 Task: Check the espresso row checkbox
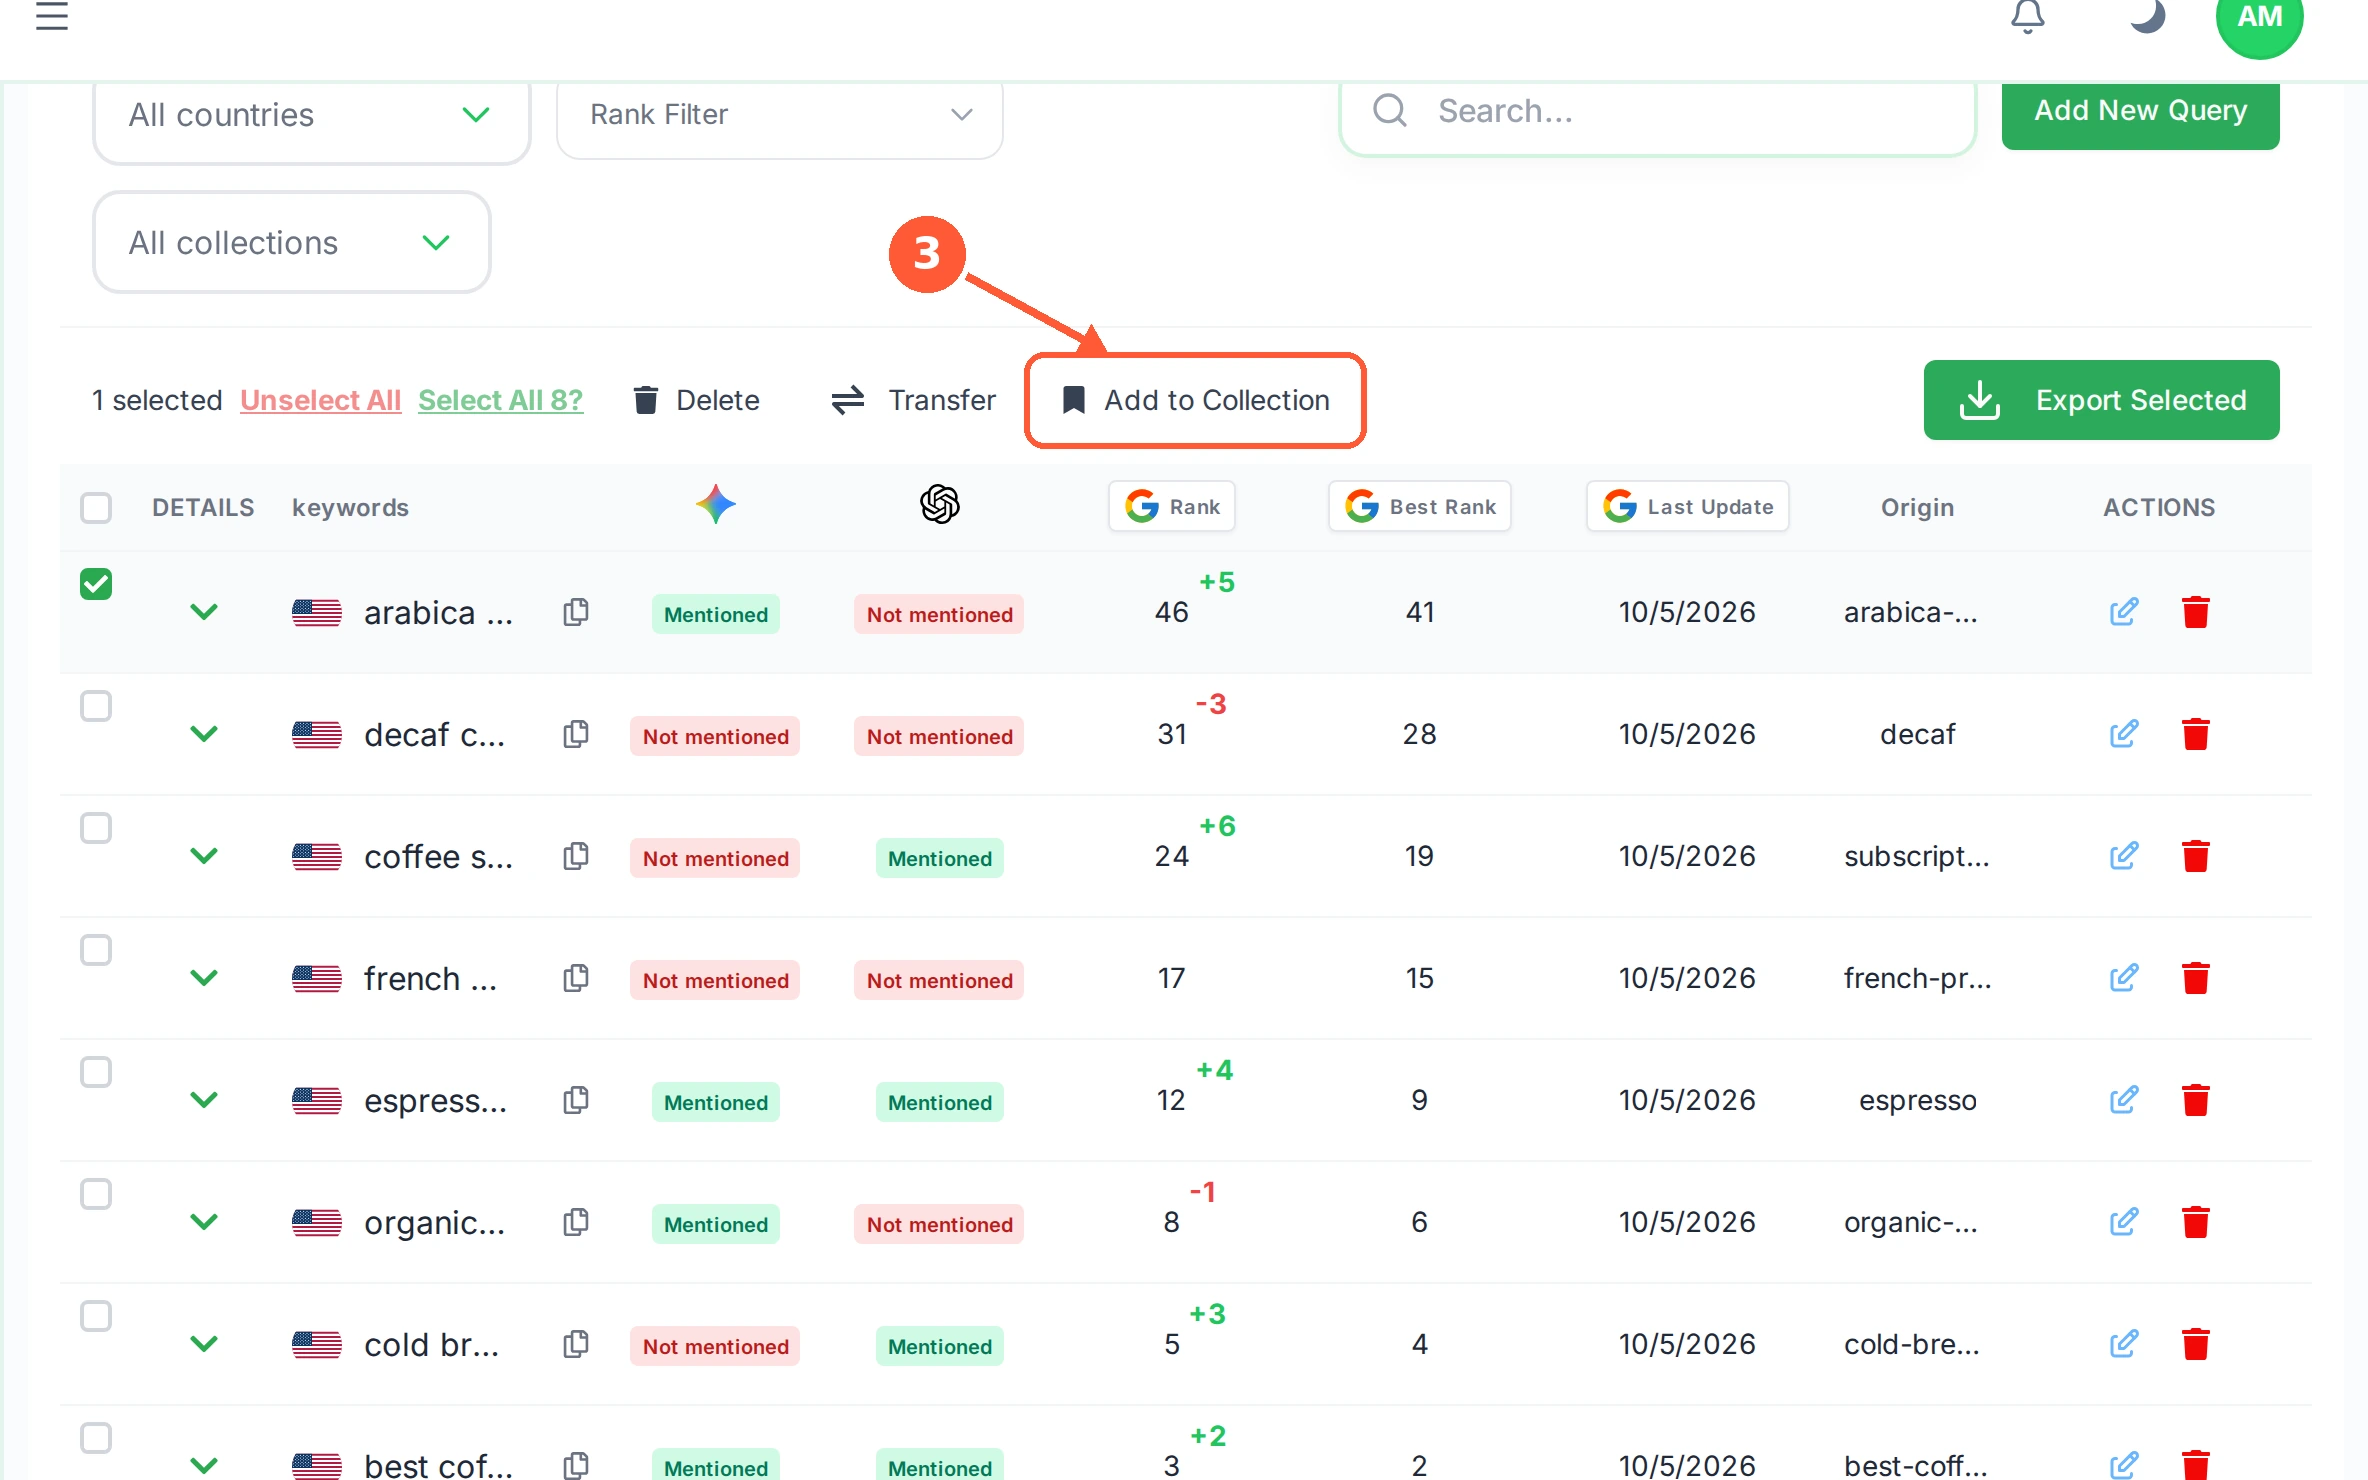(x=96, y=1072)
